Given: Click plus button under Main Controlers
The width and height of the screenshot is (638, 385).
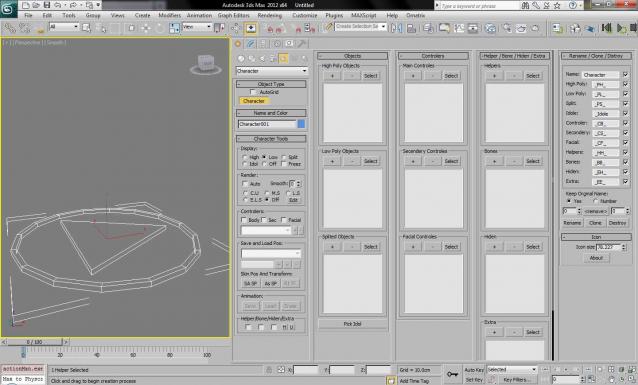Looking at the screenshot, I should (413, 76).
